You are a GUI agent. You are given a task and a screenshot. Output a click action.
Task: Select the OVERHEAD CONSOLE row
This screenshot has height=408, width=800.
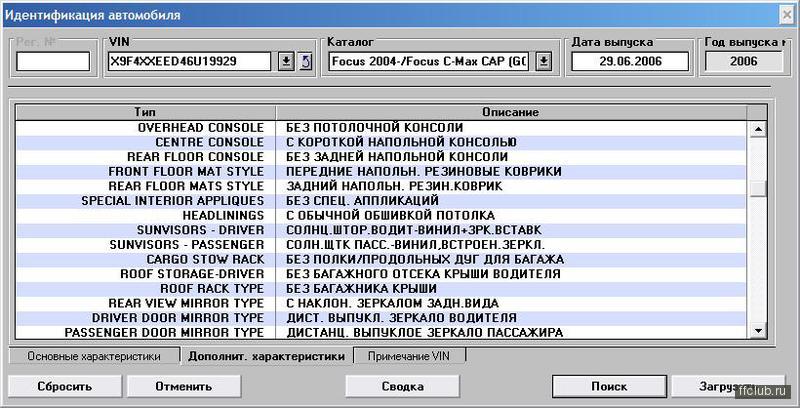pyautogui.click(x=382, y=128)
